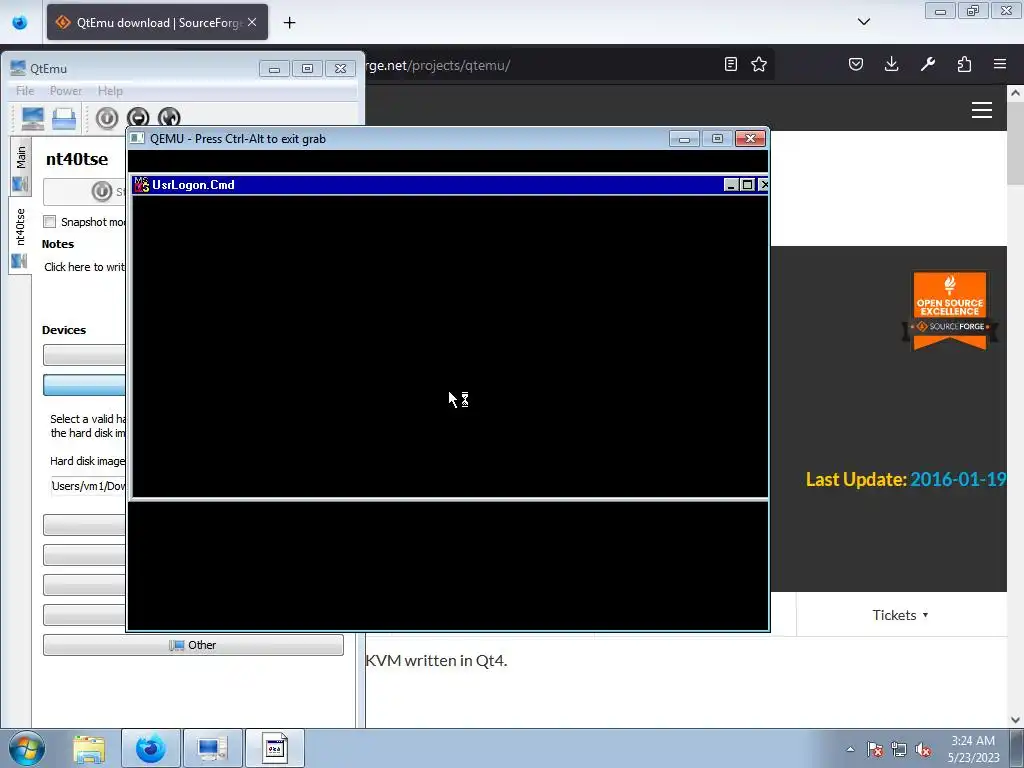1024x768 pixels.
Task: Open the list all tabs chevron in Firefox
Action: [x=864, y=22]
